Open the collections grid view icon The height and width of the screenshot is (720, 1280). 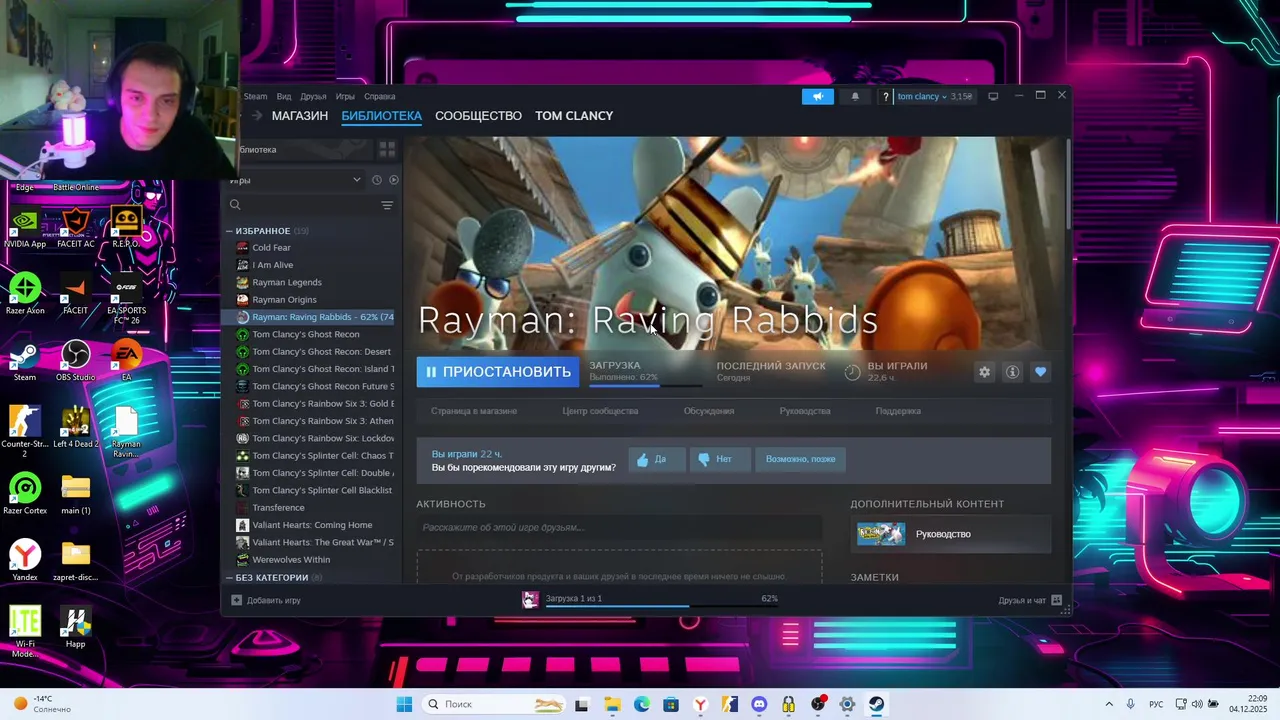click(387, 149)
